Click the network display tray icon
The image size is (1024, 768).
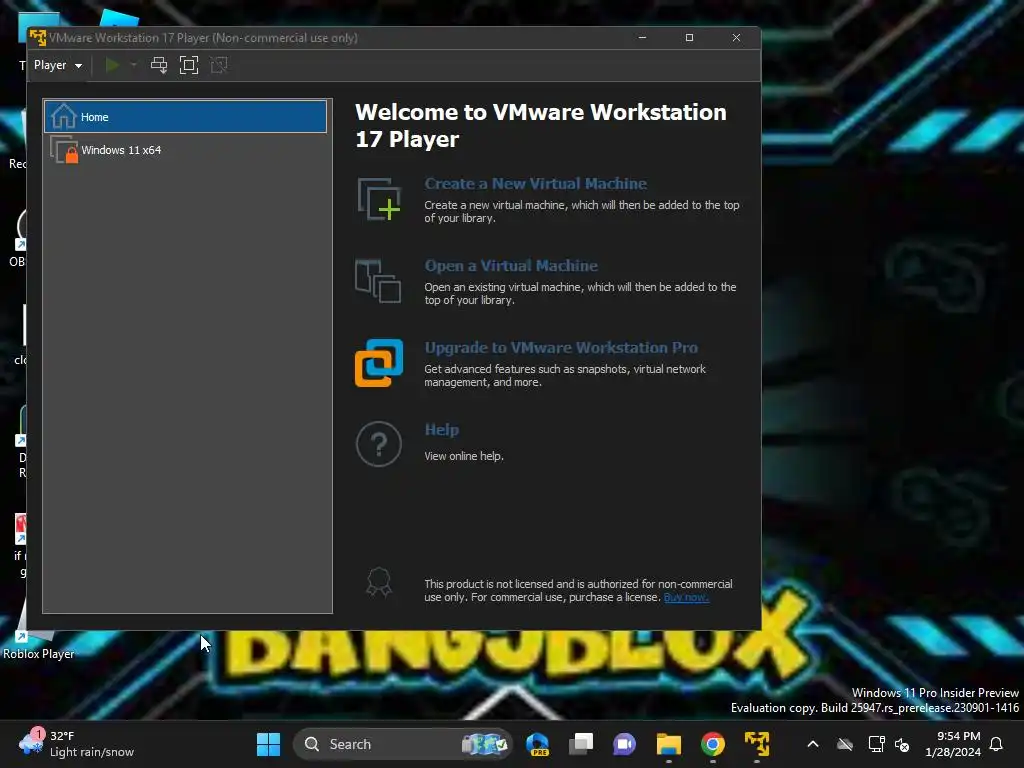click(876, 744)
